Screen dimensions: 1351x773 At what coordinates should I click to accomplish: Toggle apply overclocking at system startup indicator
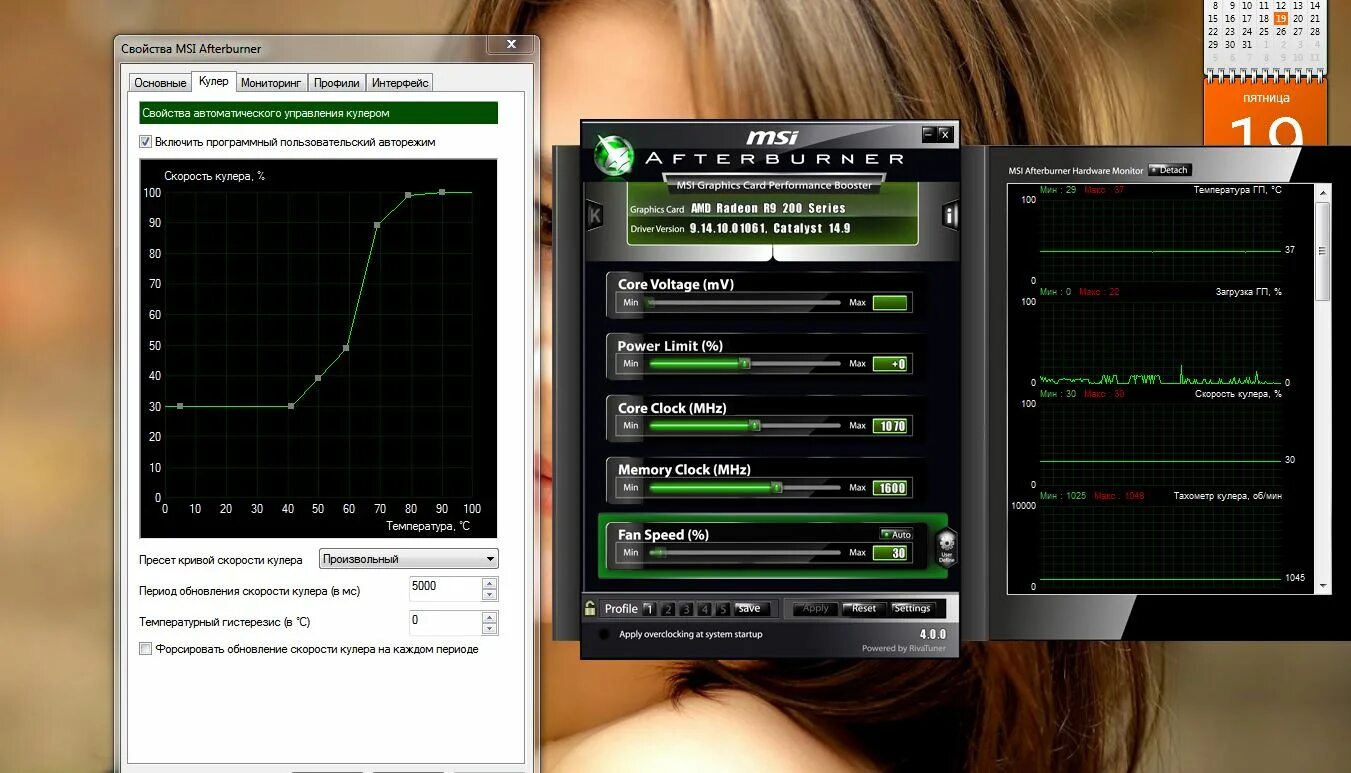[x=604, y=634]
